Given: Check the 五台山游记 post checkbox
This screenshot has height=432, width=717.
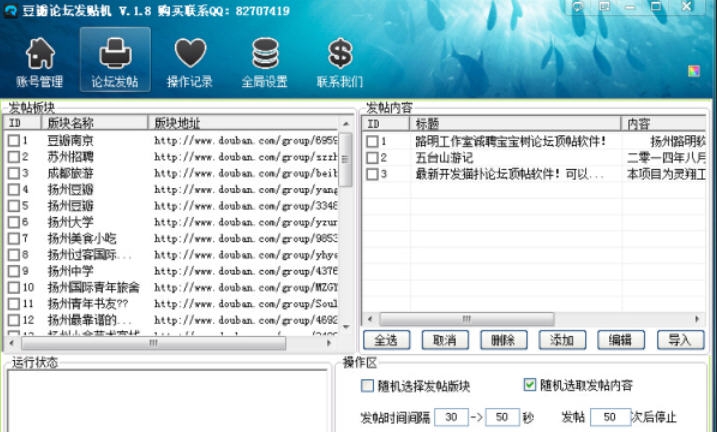Looking at the screenshot, I should (x=373, y=158).
